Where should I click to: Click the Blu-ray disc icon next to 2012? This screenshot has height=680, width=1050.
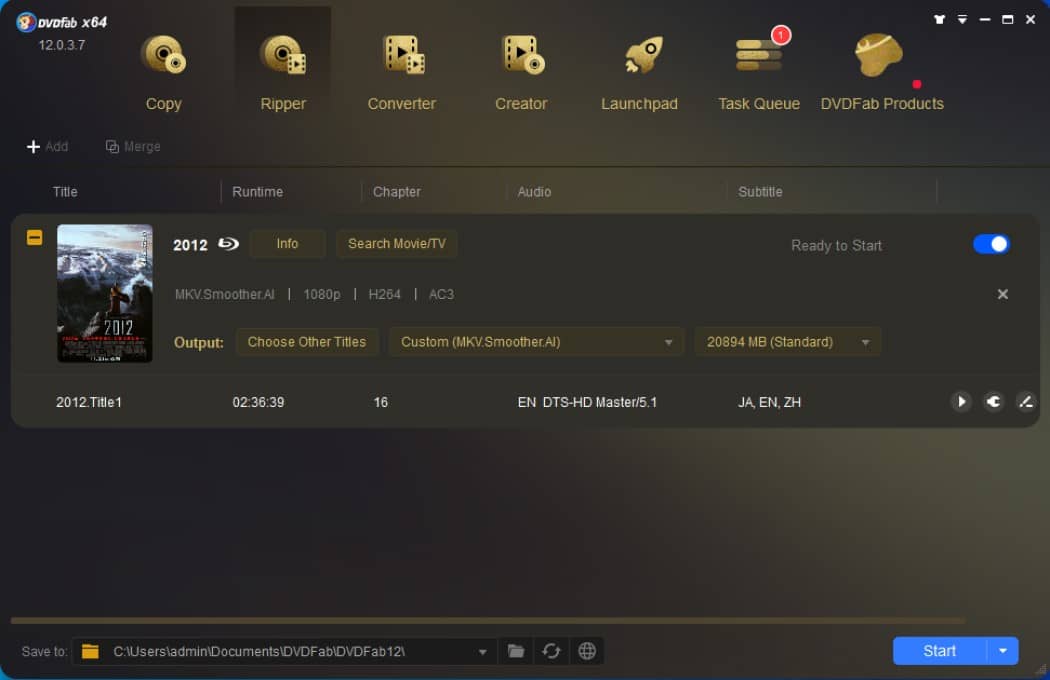(228, 244)
